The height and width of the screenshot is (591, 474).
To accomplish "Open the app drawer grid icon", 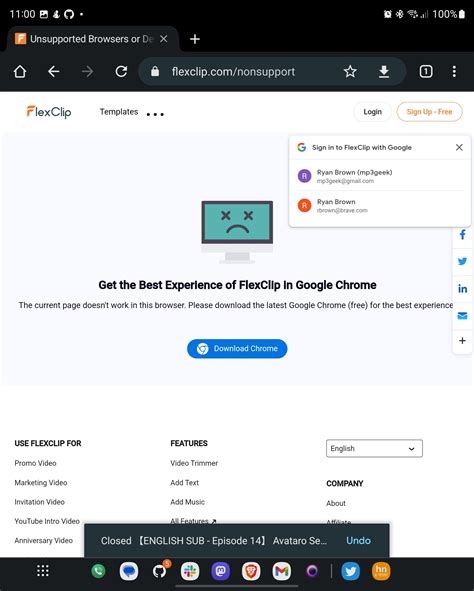I will pos(43,571).
